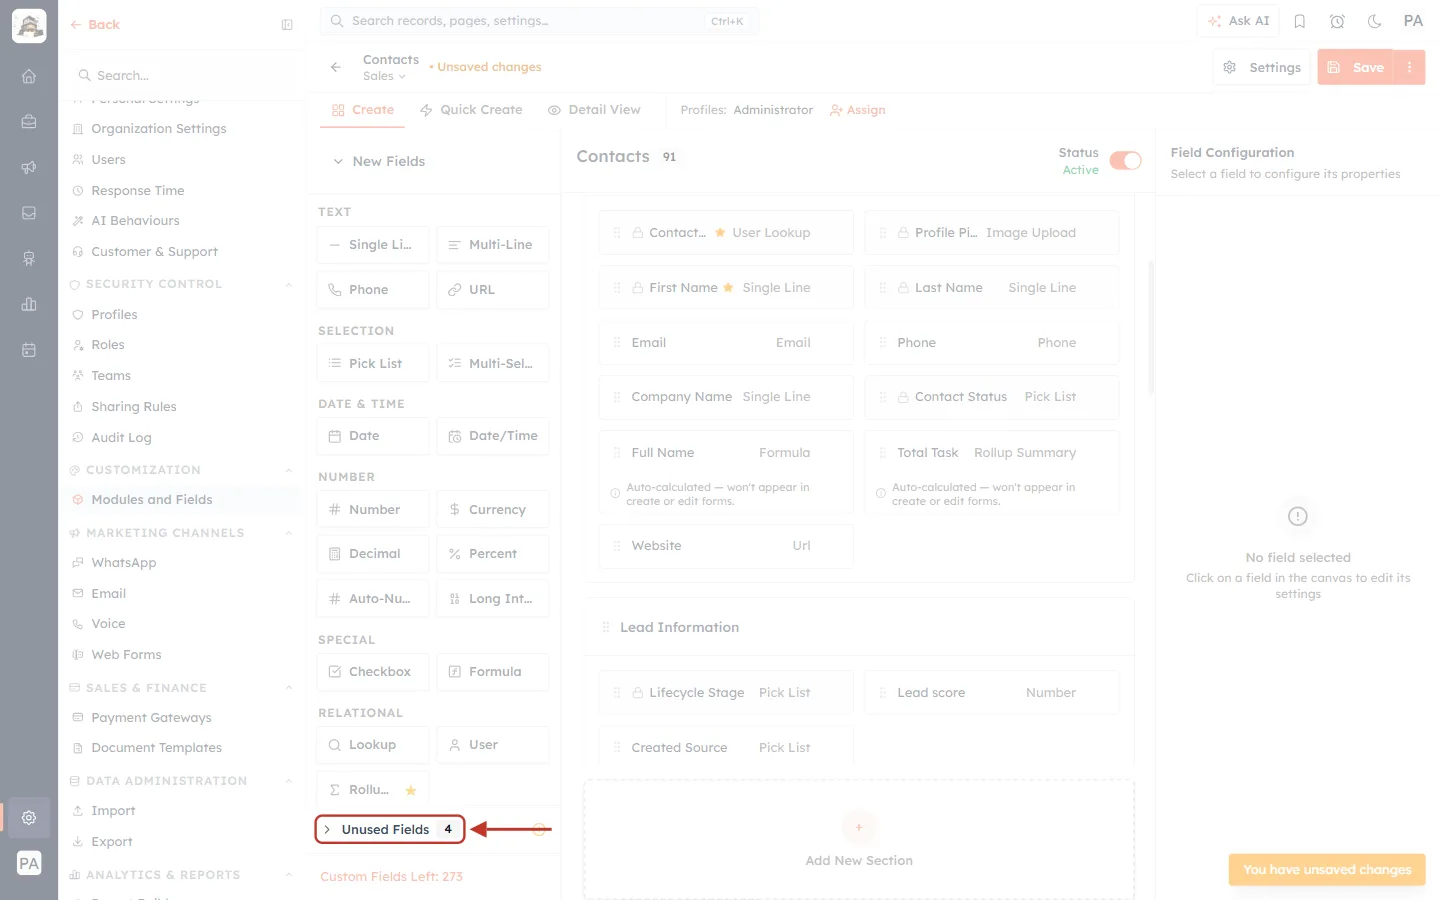Click the global search records field
Image resolution: width=1440 pixels, height=900 pixels.
pyautogui.click(x=540, y=21)
